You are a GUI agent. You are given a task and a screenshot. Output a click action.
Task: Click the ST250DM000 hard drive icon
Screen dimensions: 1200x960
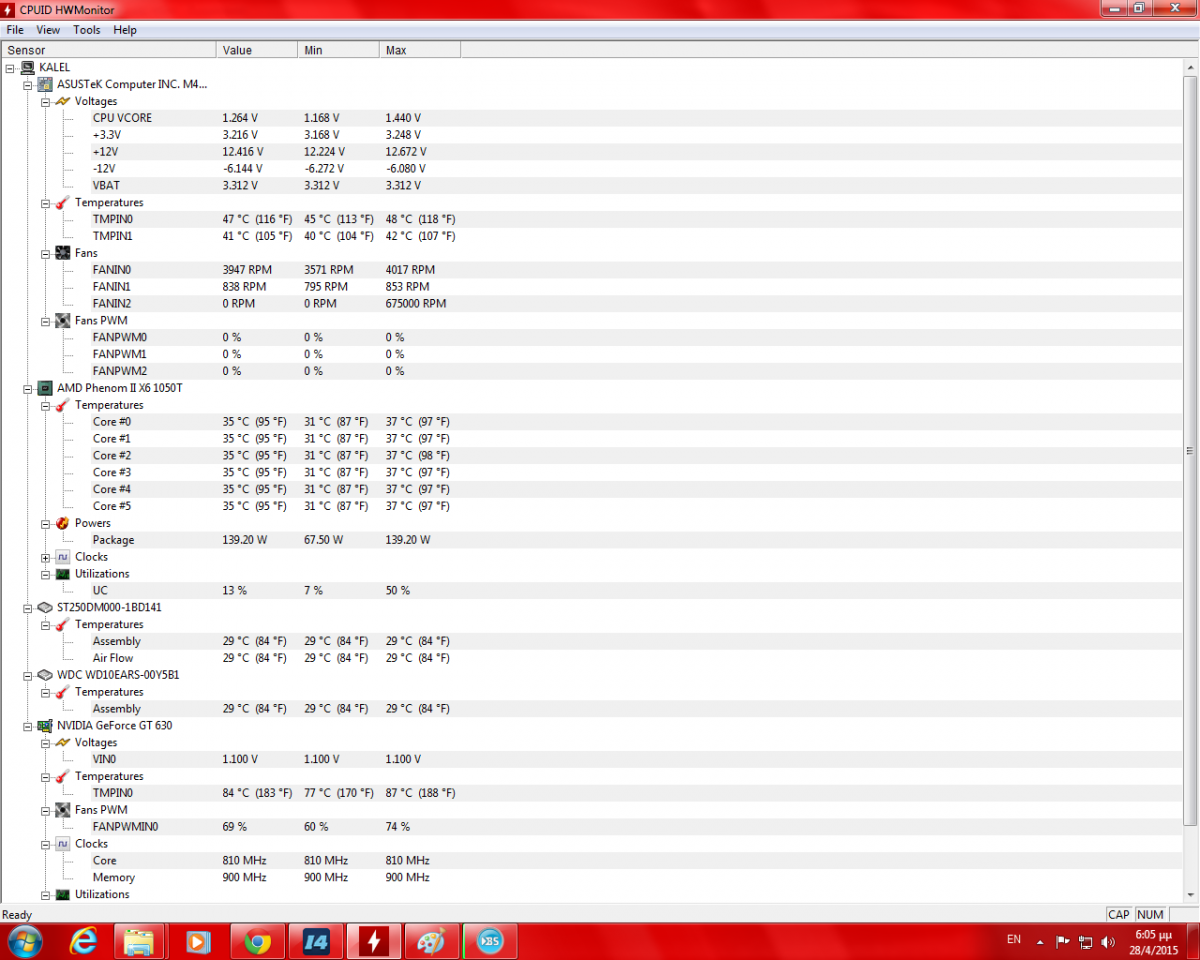(x=45, y=607)
